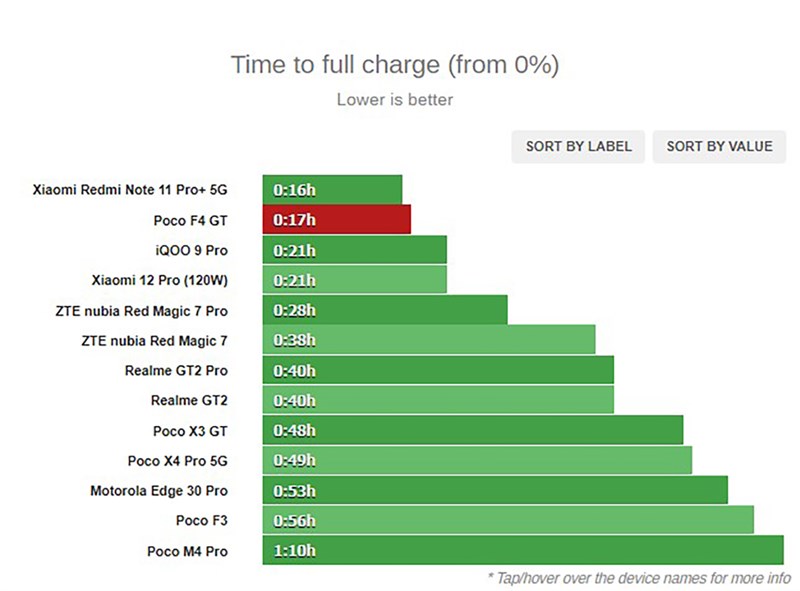The height and width of the screenshot is (591, 800).
Task: Click the Realme GT2 label
Action: [189, 400]
